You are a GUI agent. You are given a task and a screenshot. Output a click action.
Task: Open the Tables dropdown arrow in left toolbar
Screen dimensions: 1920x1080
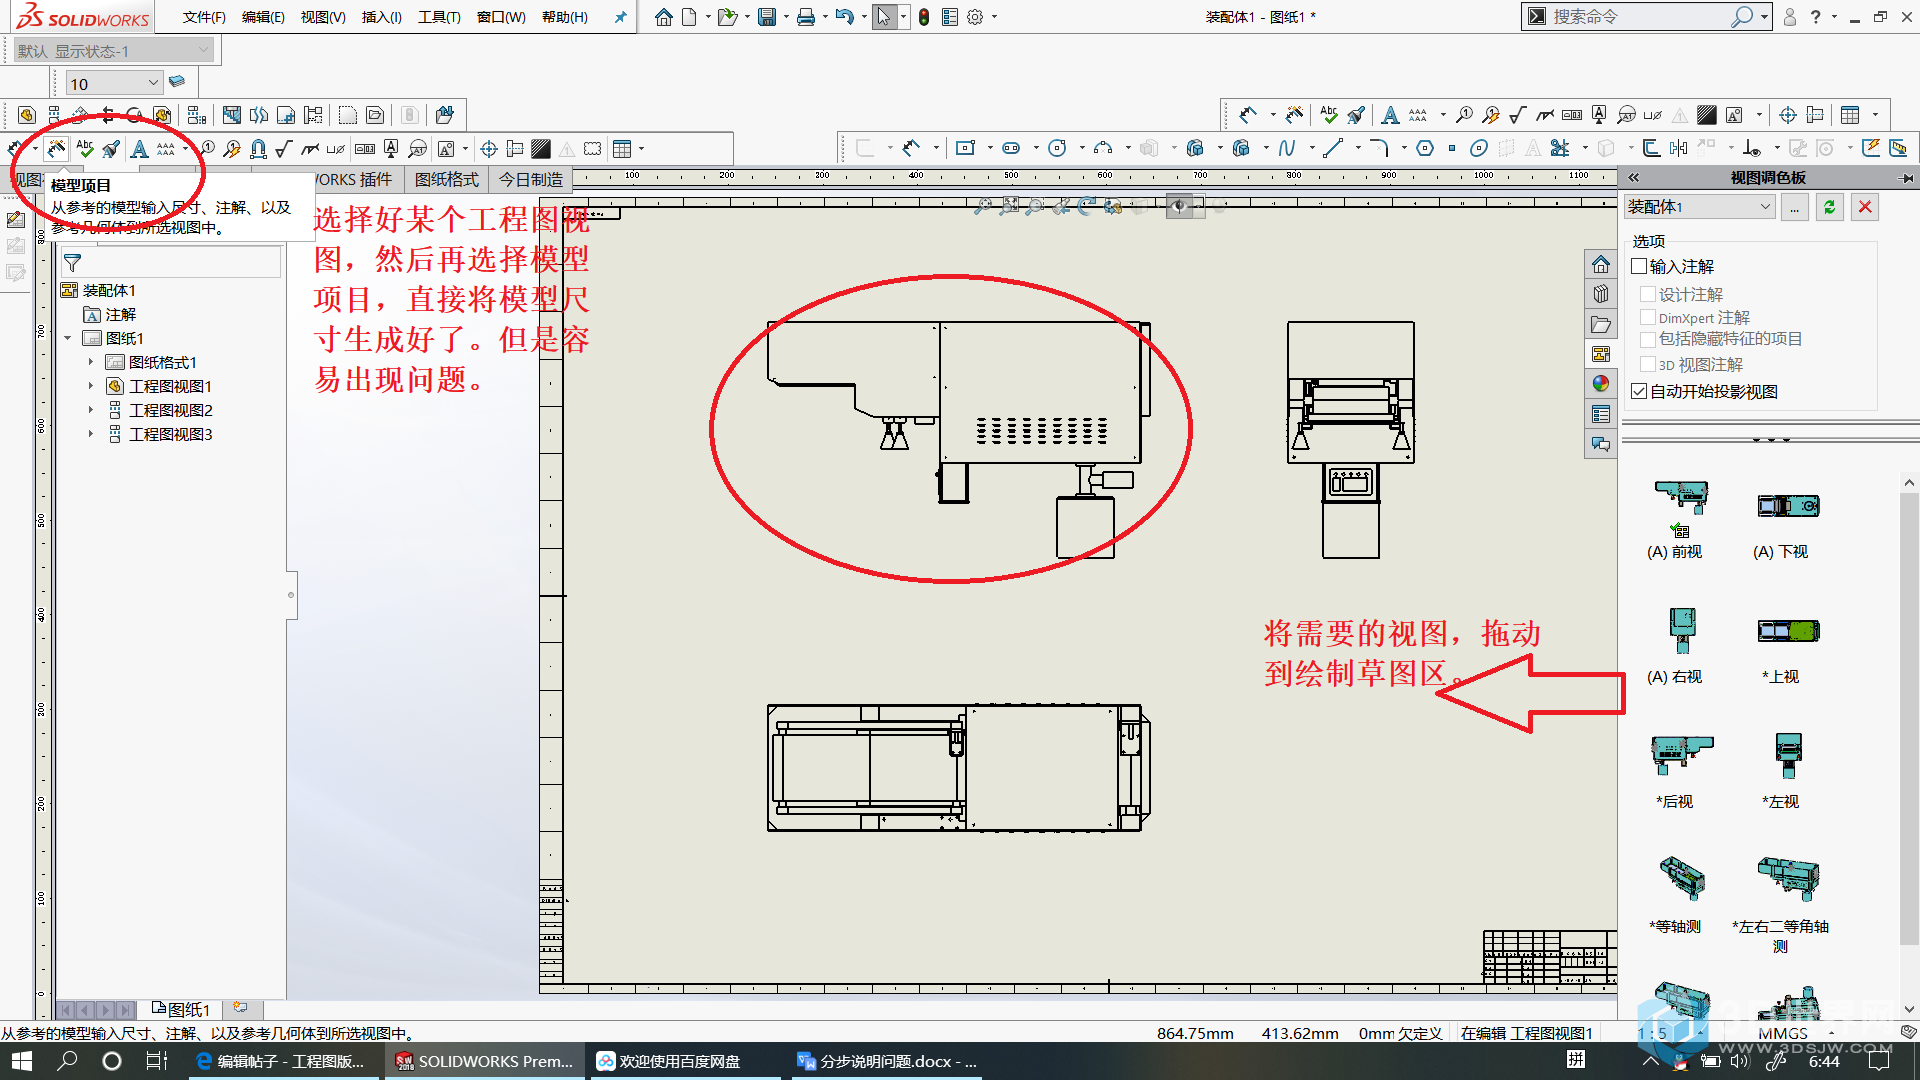641,149
